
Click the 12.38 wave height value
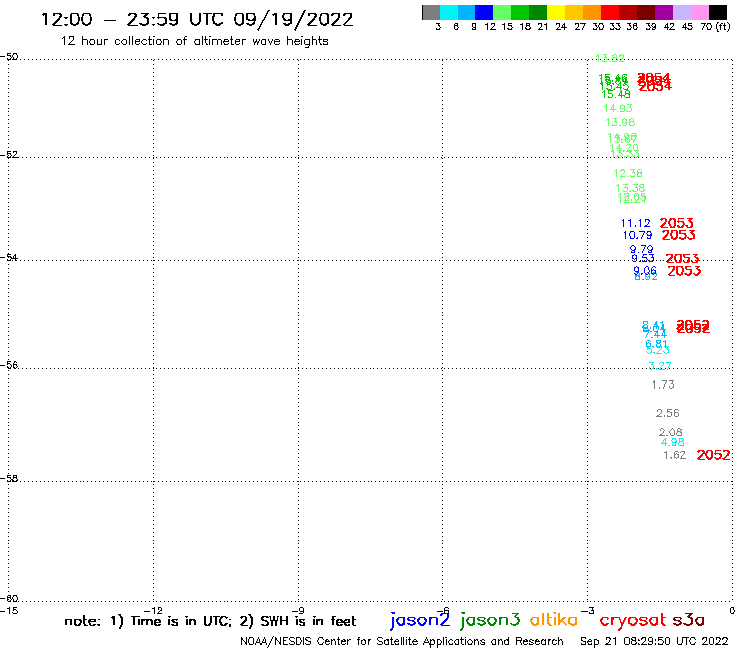click(628, 173)
